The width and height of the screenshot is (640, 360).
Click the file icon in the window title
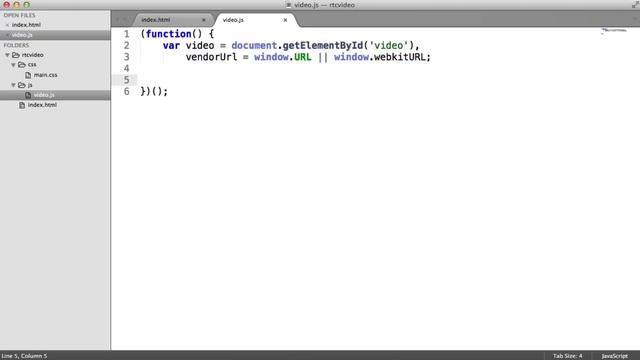point(289,5)
